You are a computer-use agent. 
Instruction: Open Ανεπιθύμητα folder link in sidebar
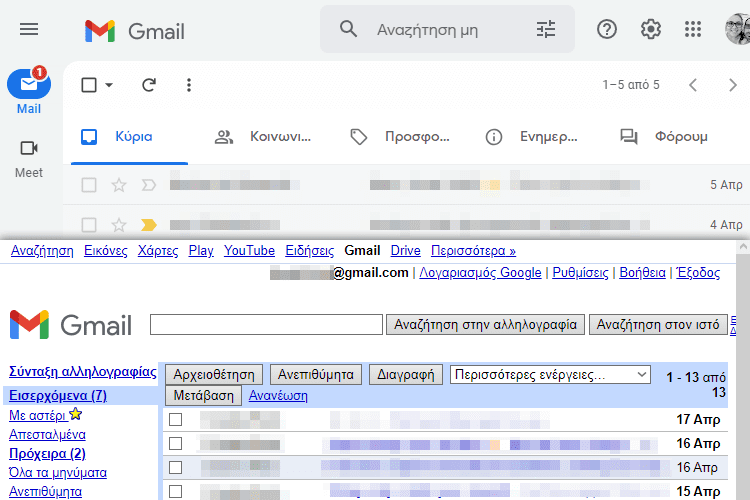[45, 491]
